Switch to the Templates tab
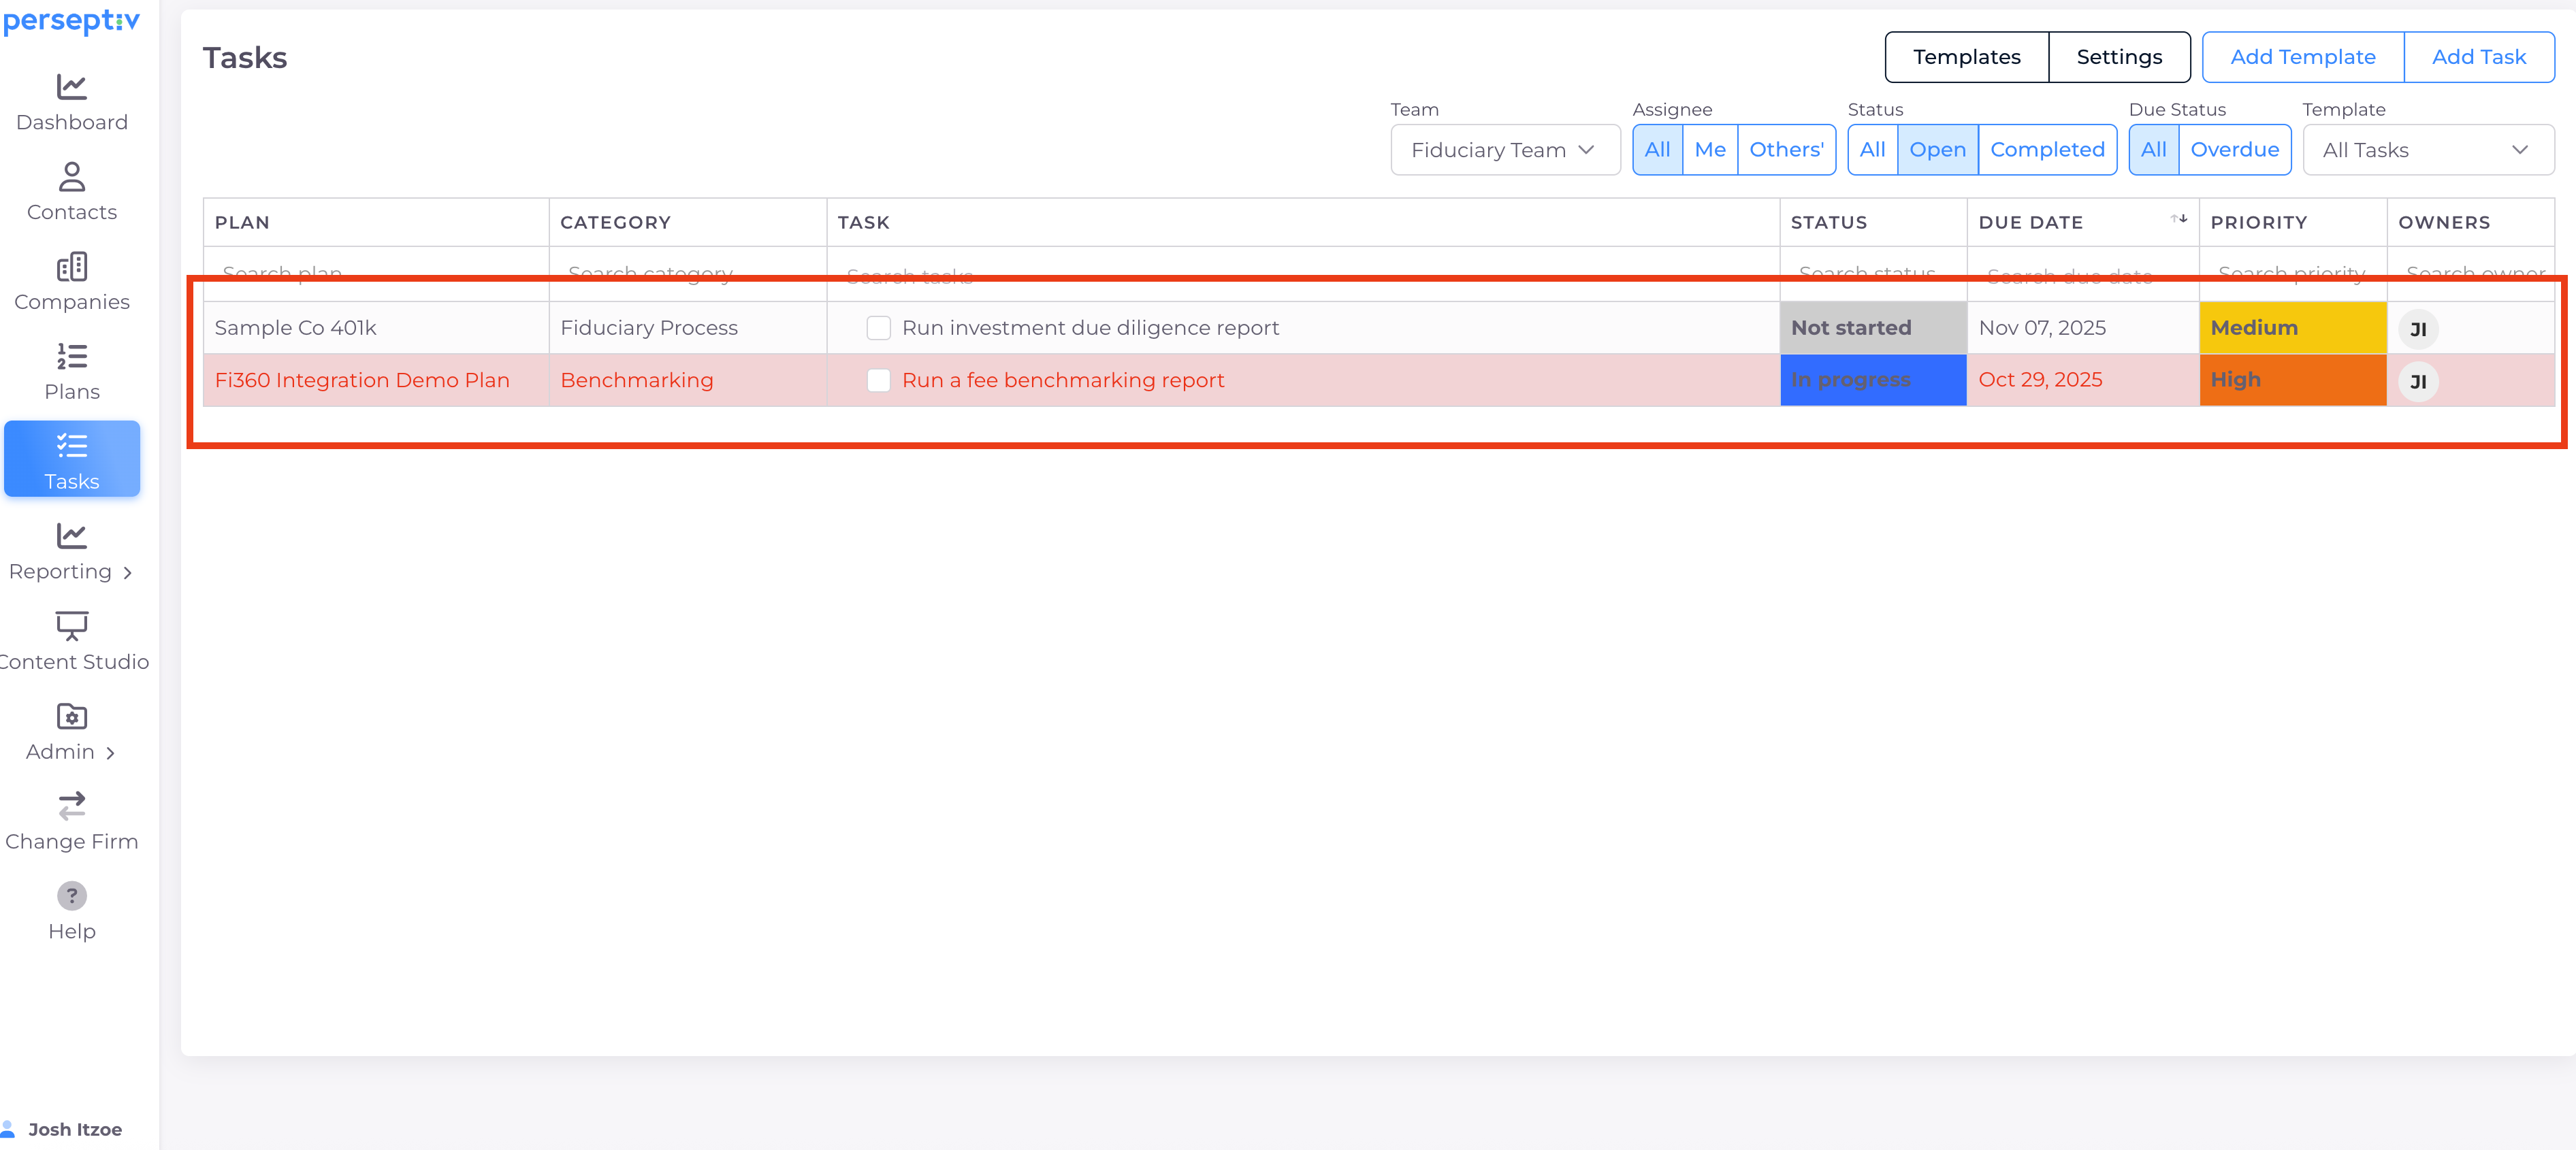Screen dimensions: 2576x1150 [x=1966, y=57]
